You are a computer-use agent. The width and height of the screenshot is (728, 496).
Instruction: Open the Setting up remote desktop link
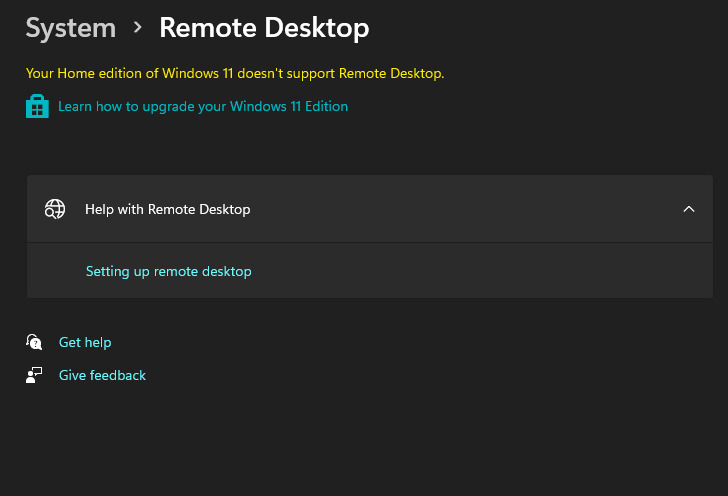coord(168,271)
